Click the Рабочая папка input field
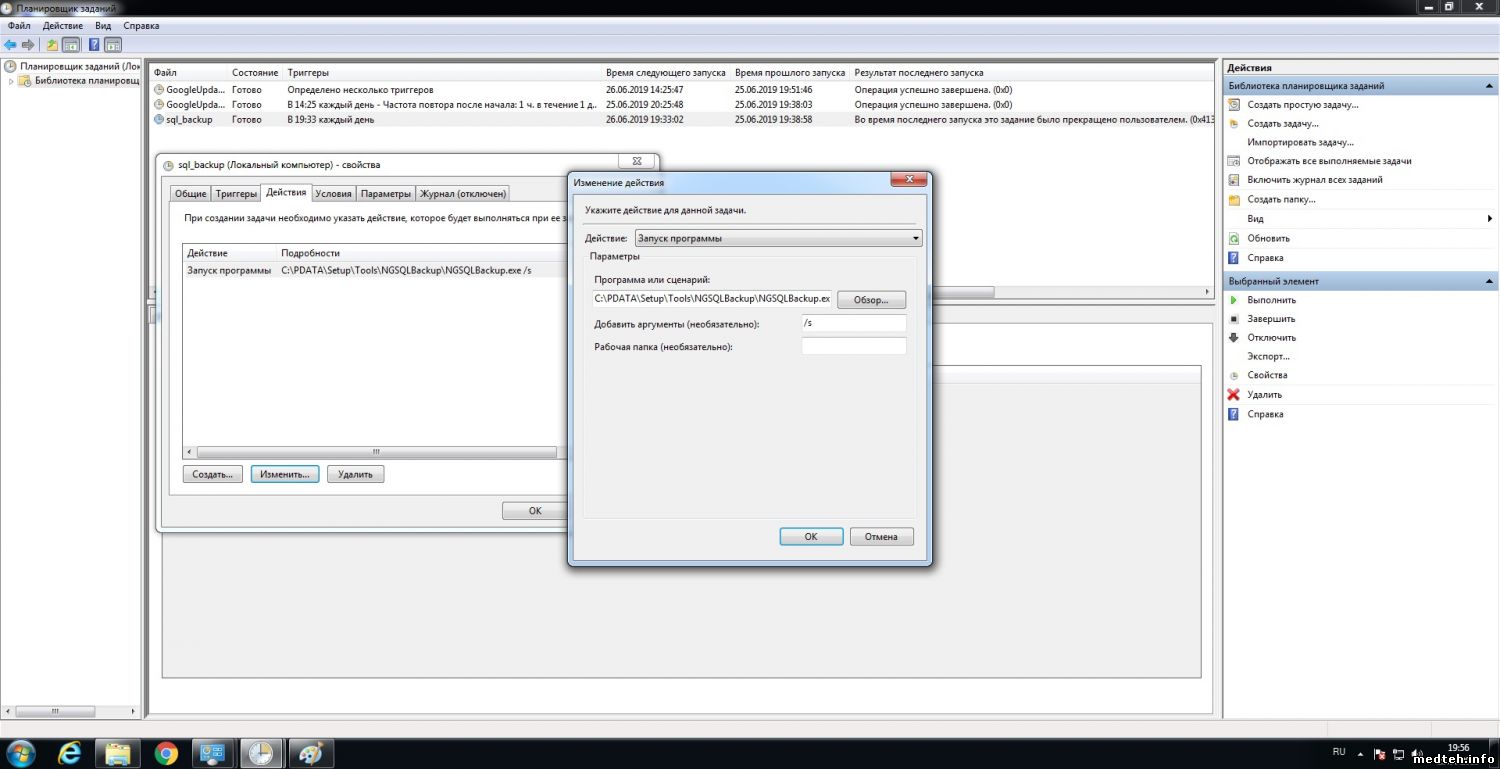Screen dimensions: 1500x769 (x=853, y=347)
